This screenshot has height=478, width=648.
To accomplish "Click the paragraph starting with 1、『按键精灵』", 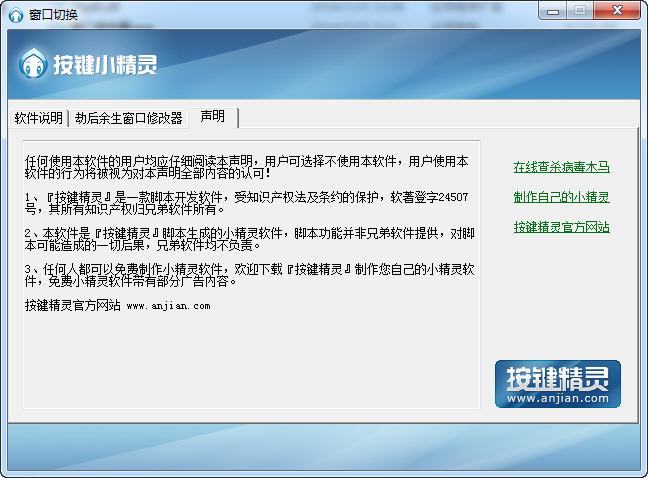I will click(246, 203).
